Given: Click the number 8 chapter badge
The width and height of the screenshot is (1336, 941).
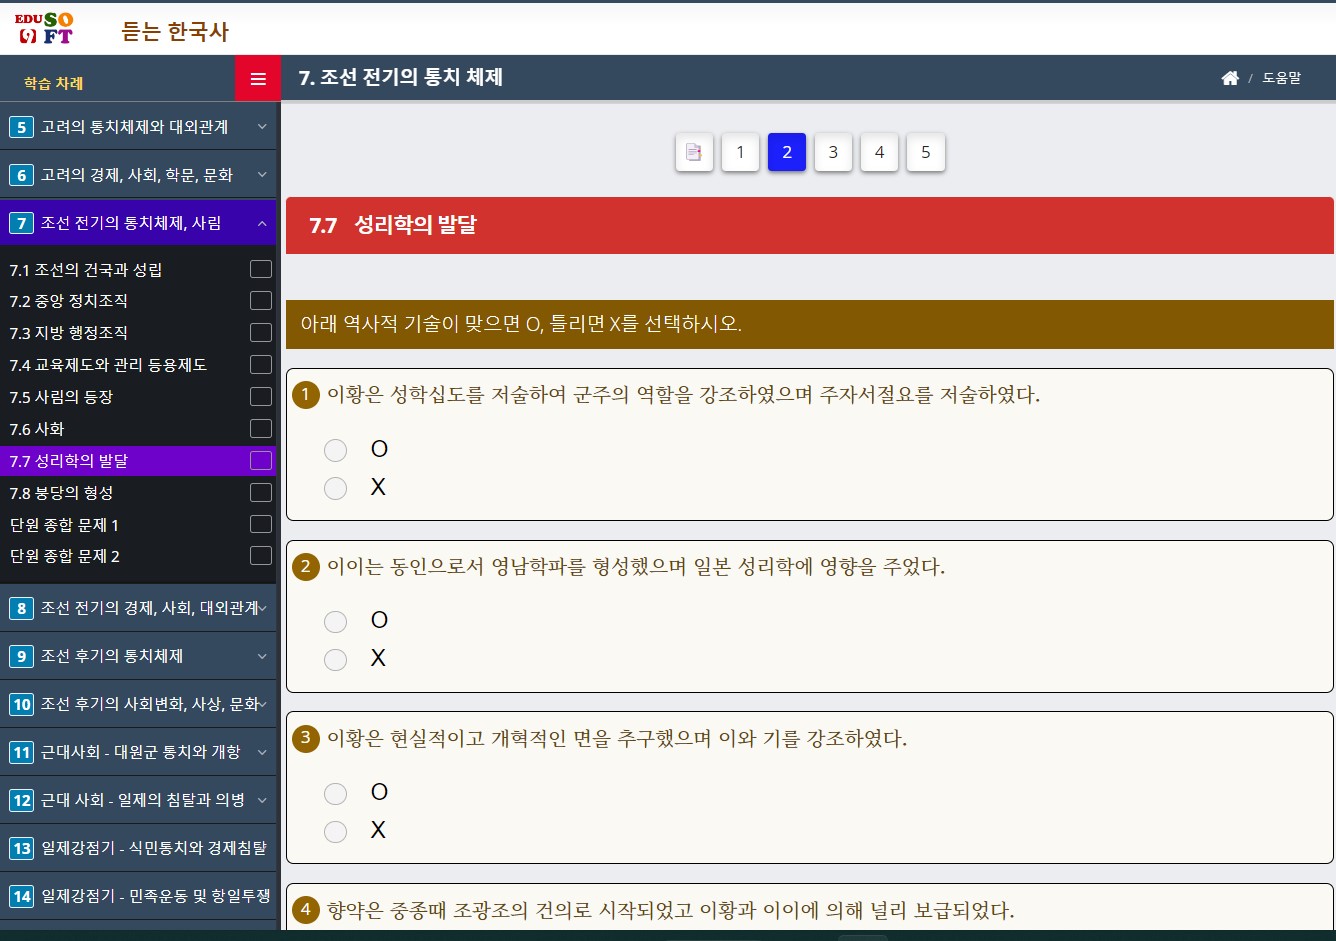Looking at the screenshot, I should click(x=21, y=608).
